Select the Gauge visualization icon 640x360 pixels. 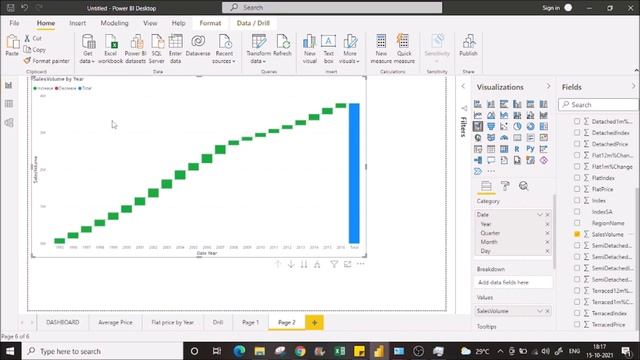tap(504, 138)
